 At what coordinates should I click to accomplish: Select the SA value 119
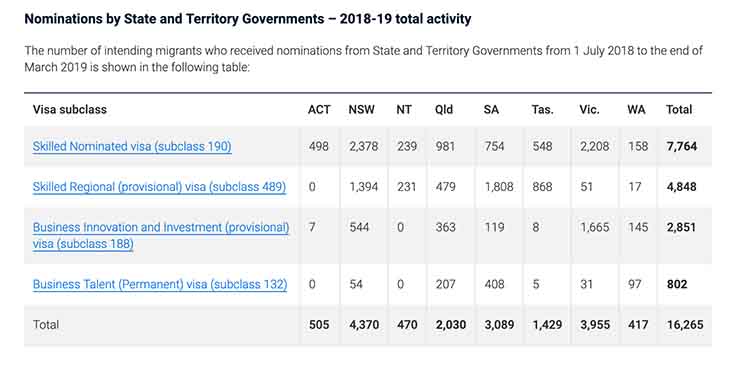point(494,227)
